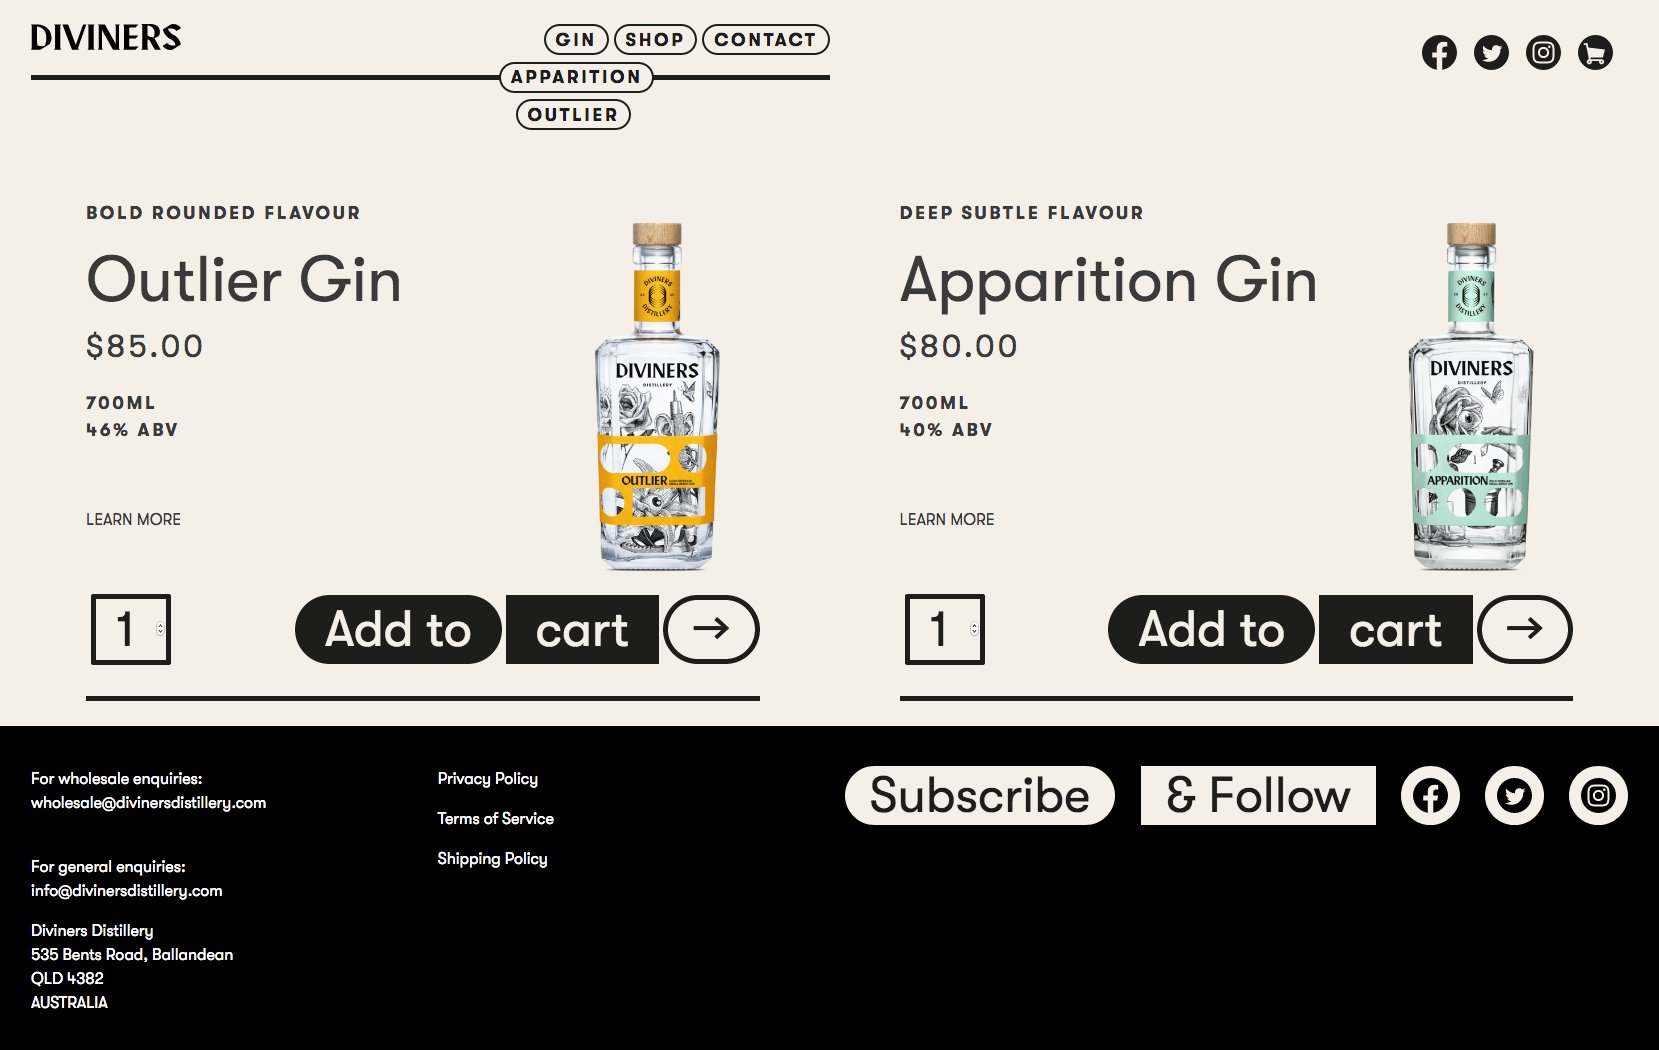This screenshot has height=1050, width=1659.
Task: Click the Subscribe button in the footer
Action: point(980,796)
